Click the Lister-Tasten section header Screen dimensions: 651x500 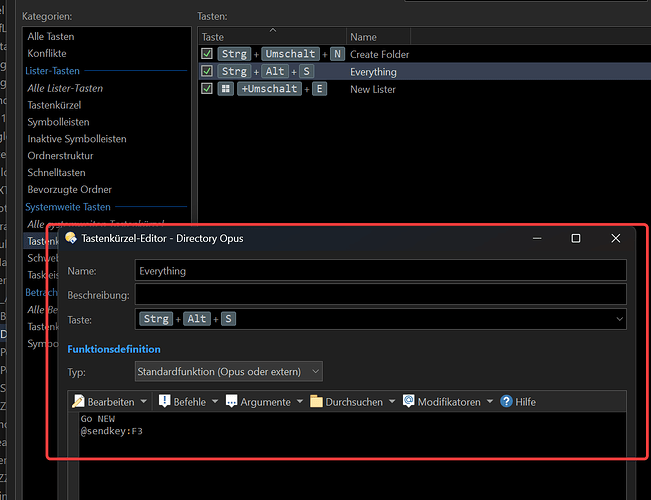pos(52,71)
